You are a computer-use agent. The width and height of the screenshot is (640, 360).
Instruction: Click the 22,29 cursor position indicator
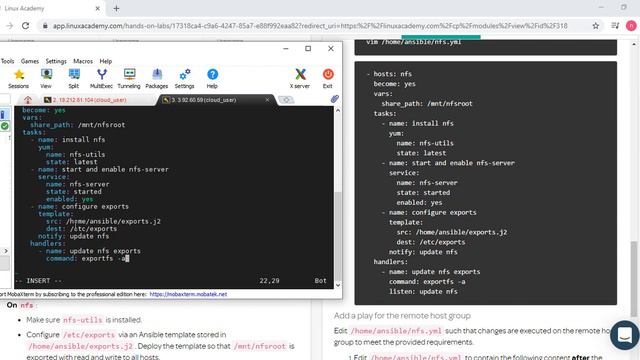269,281
